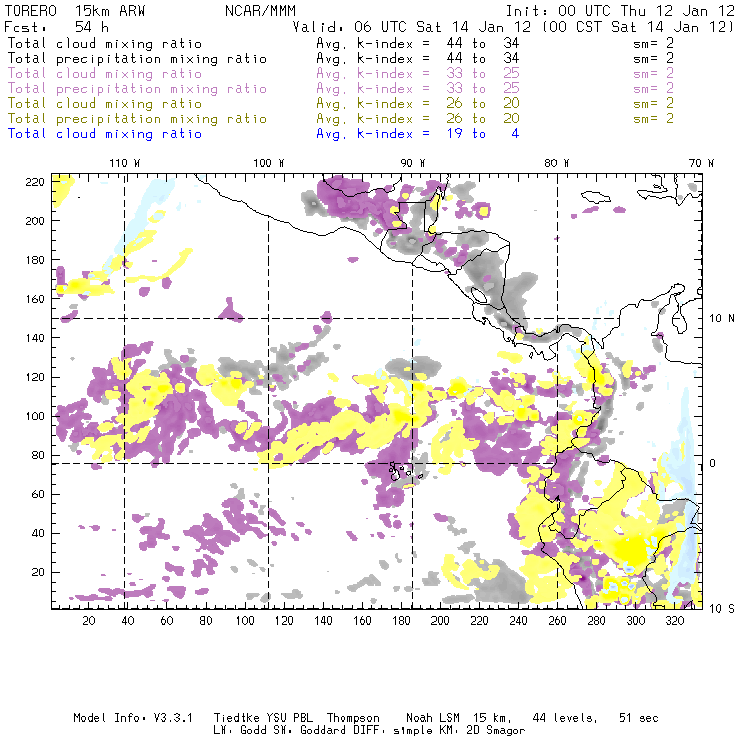
Task: Select the '60' tick on the vertical axis
Action: pos(38,494)
